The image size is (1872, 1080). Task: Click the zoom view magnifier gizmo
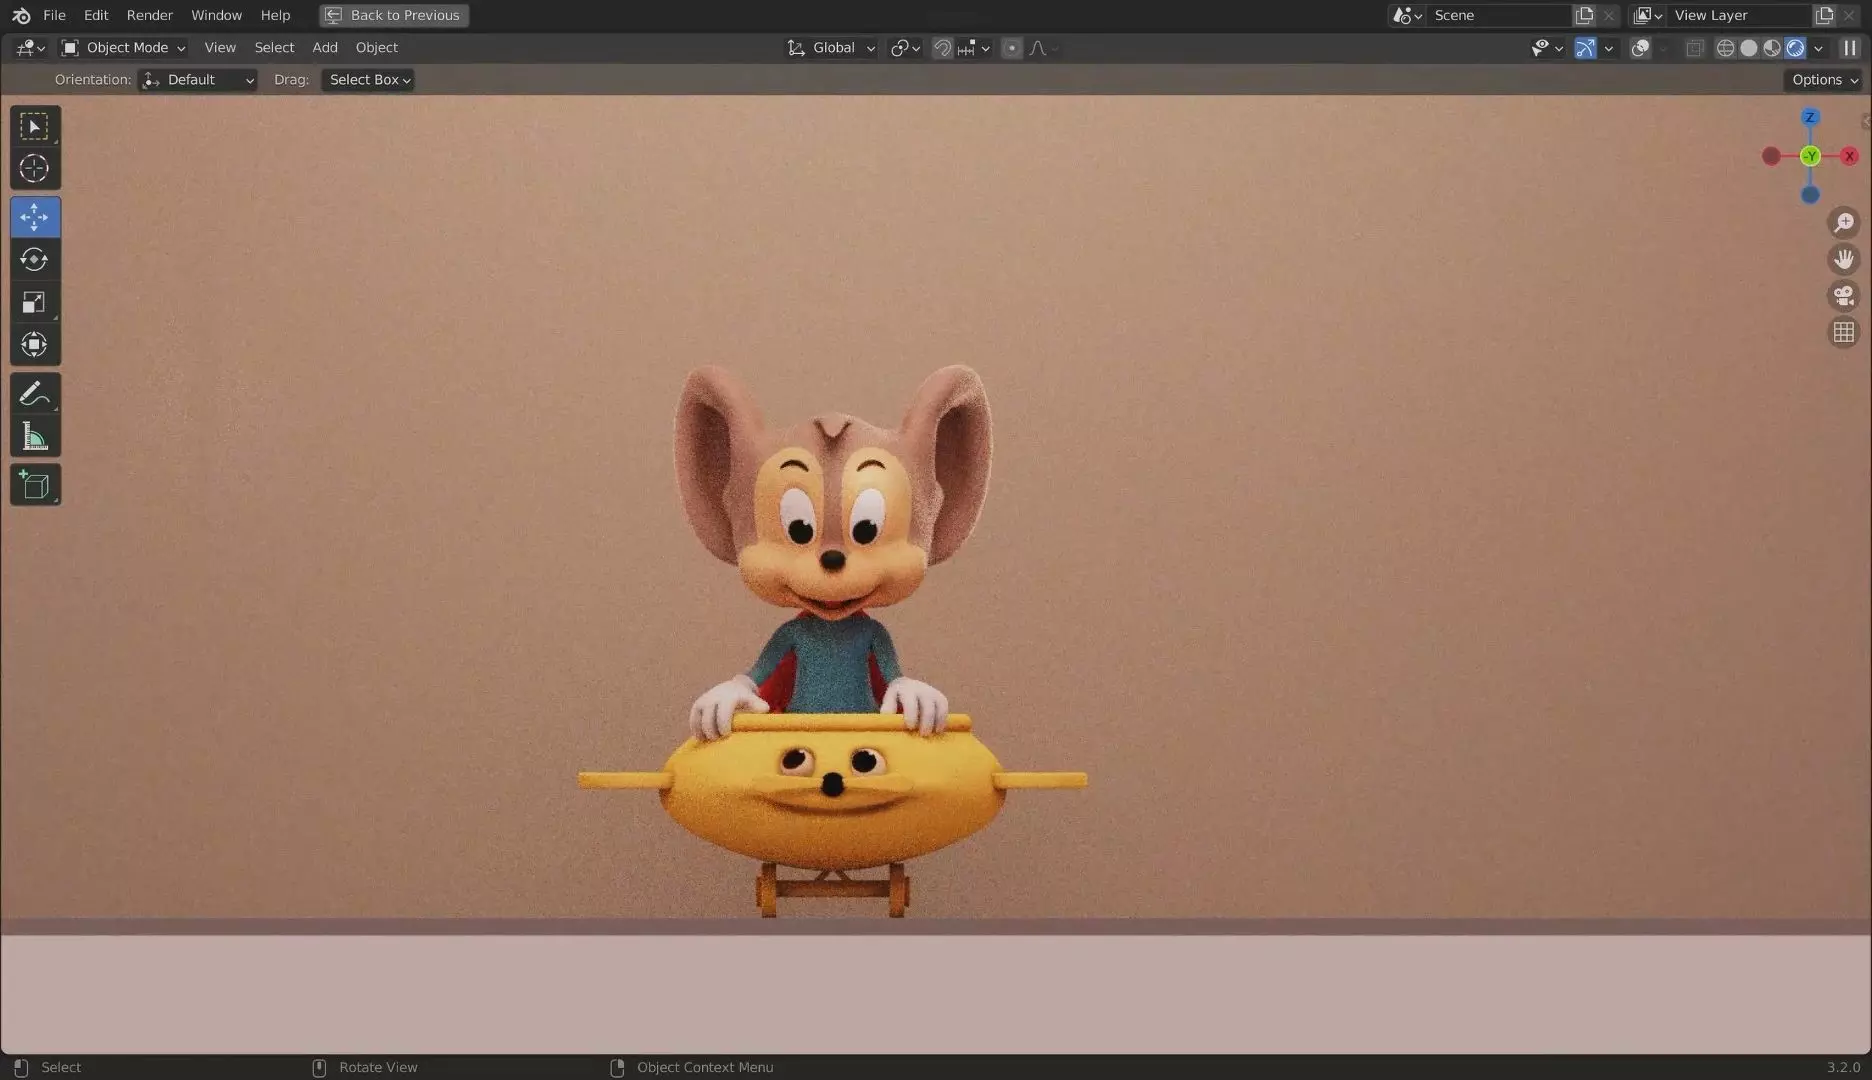click(1844, 222)
